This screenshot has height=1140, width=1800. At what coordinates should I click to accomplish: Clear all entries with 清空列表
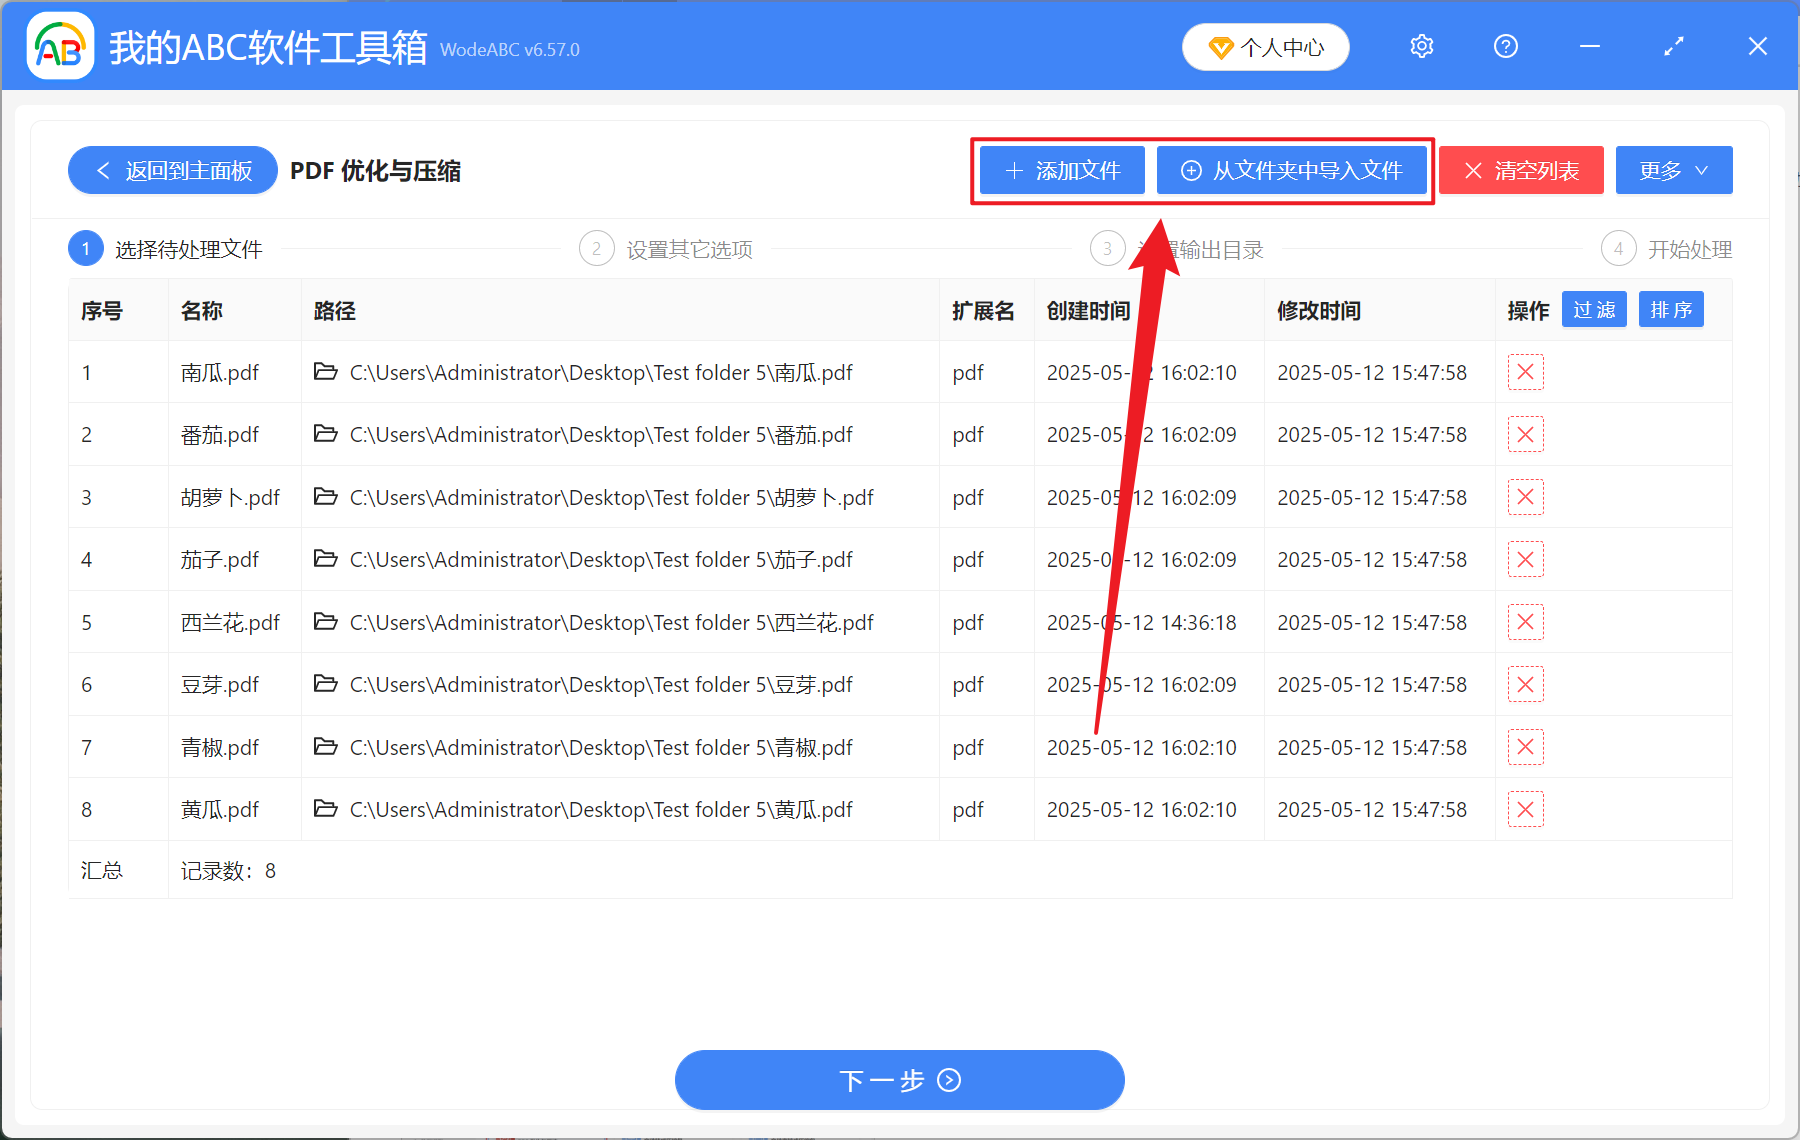[x=1520, y=170]
